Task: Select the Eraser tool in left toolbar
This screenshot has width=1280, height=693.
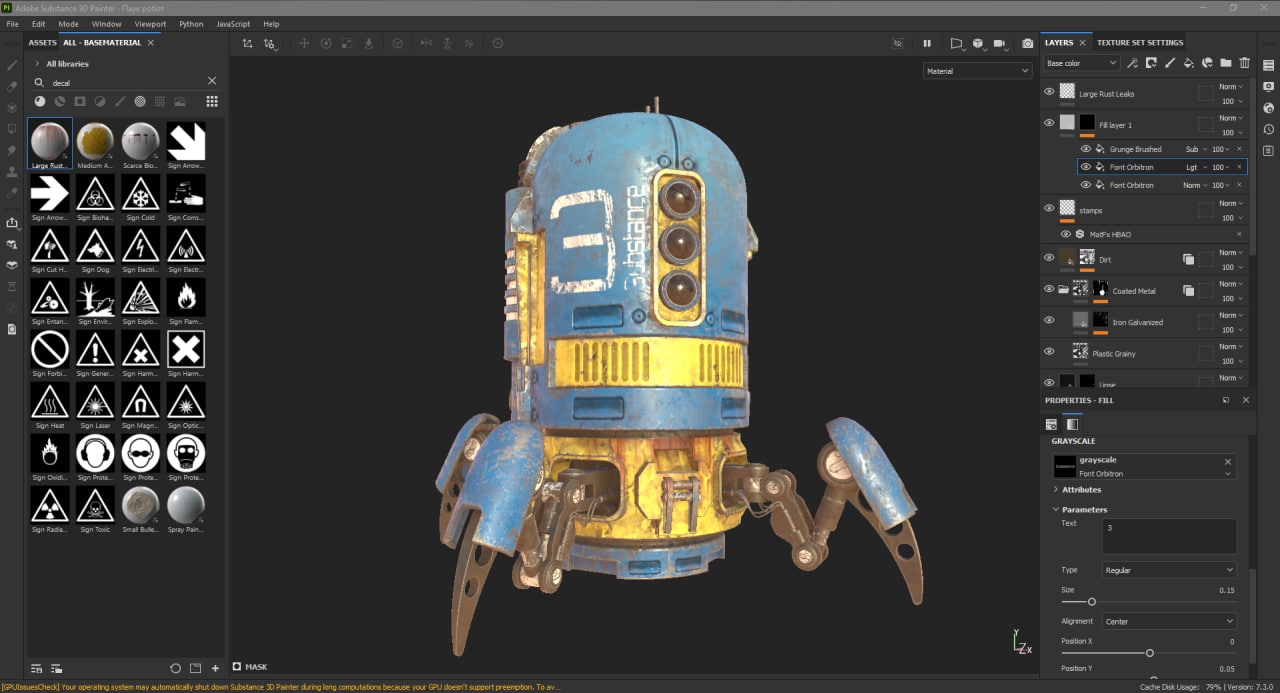Action: coord(12,86)
